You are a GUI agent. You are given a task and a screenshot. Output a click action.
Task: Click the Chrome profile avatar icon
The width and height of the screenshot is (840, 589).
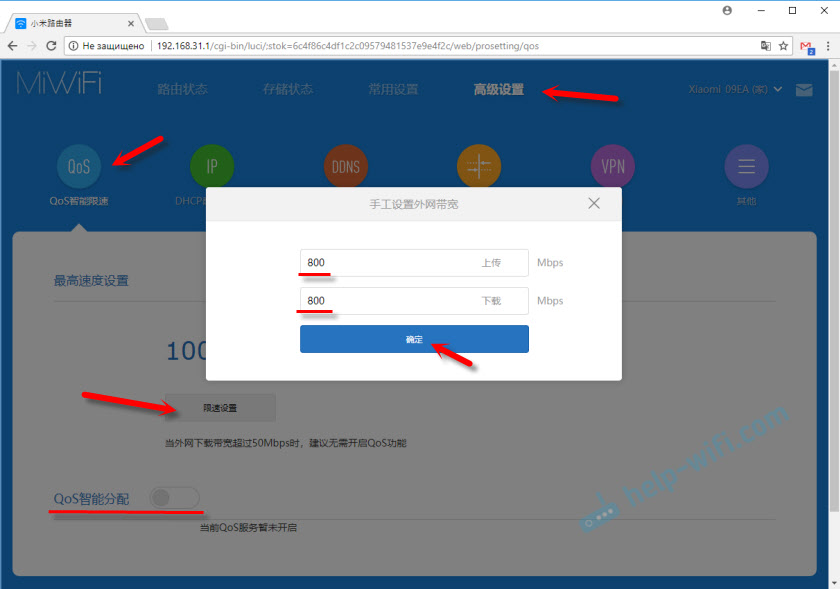pyautogui.click(x=727, y=10)
